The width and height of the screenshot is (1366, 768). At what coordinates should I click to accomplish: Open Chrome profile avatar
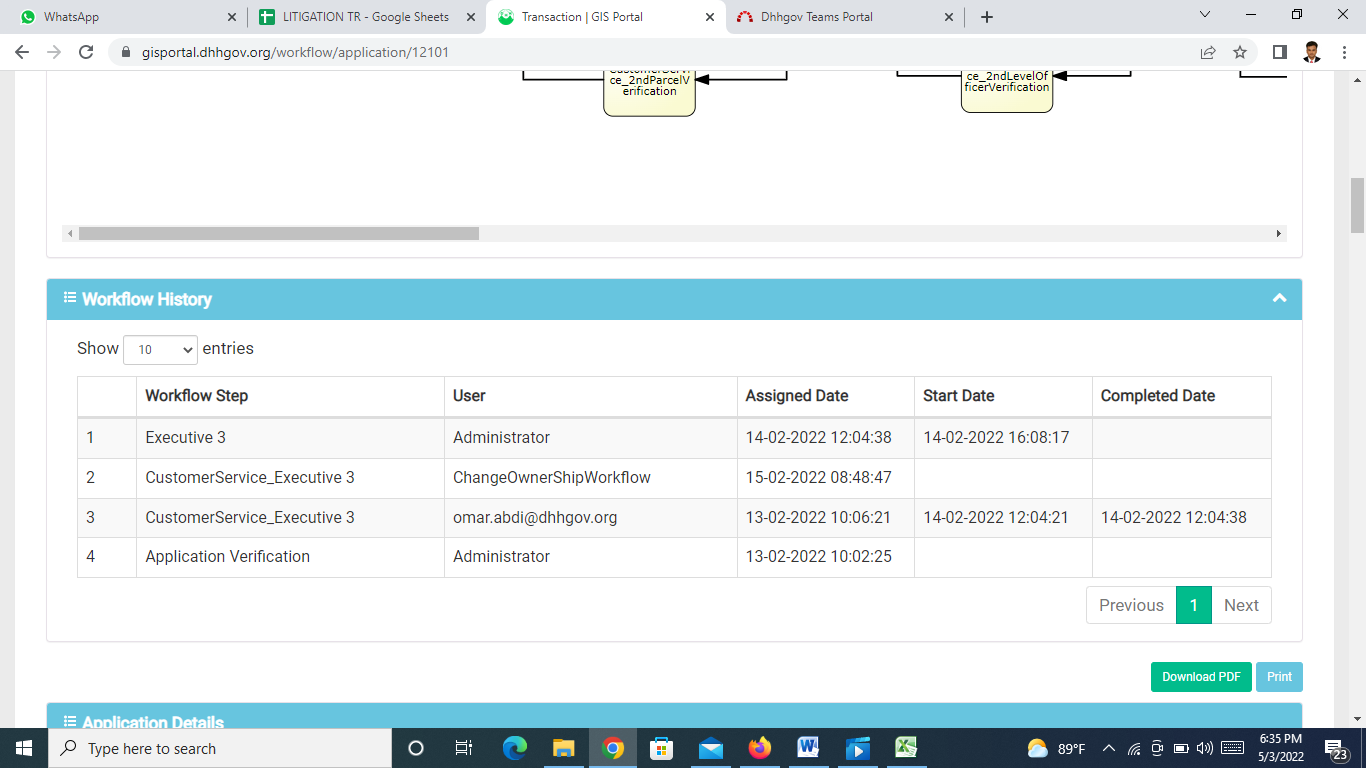(1312, 52)
